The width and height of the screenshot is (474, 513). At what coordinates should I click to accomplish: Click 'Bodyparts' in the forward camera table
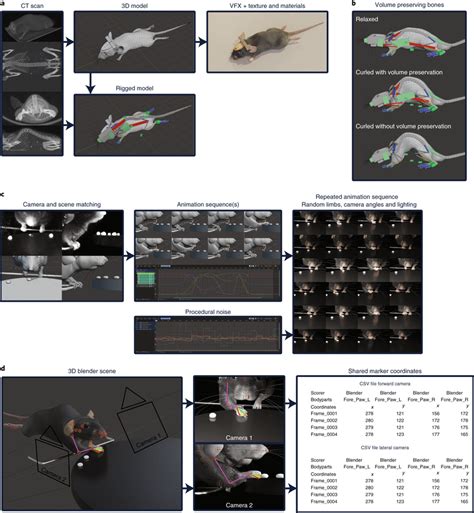pos(321,399)
